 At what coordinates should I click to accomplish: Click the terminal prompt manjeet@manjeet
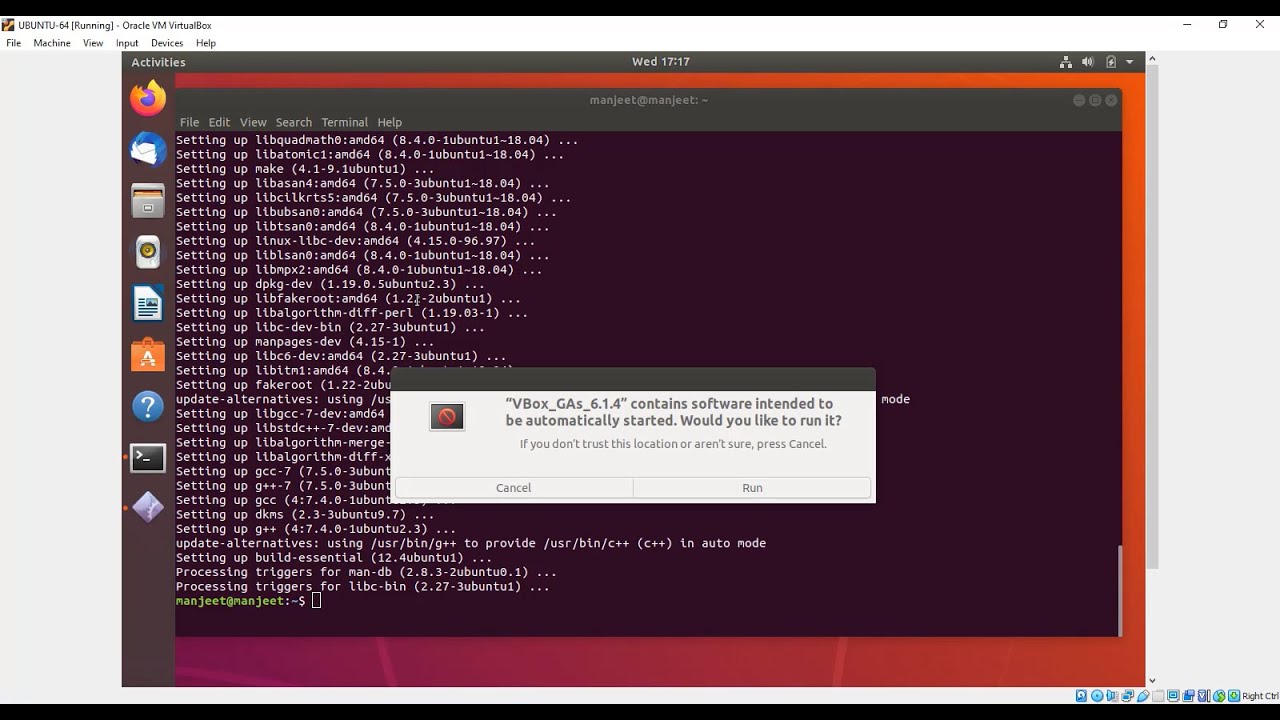point(232,601)
